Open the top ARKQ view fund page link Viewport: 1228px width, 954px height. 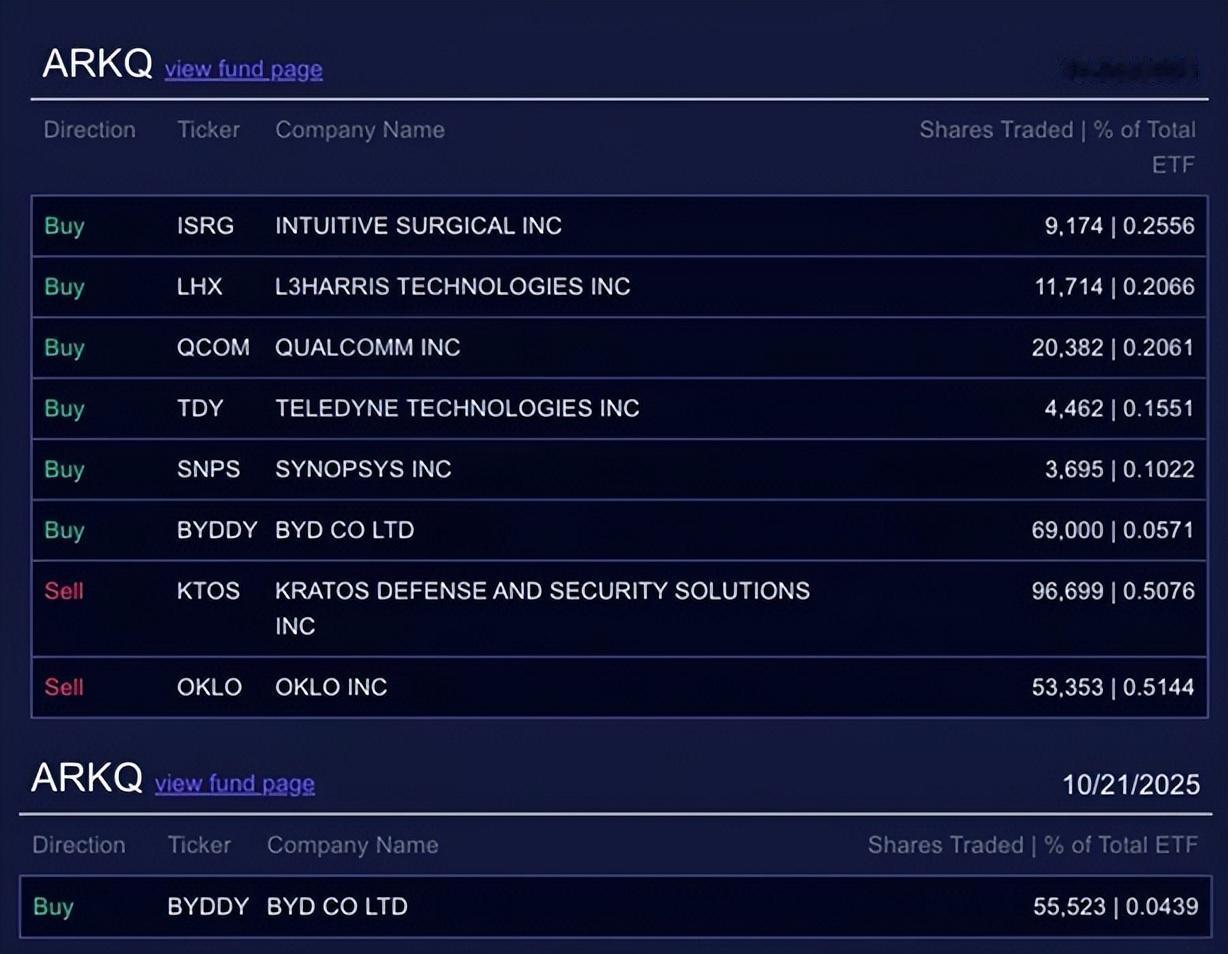[243, 70]
